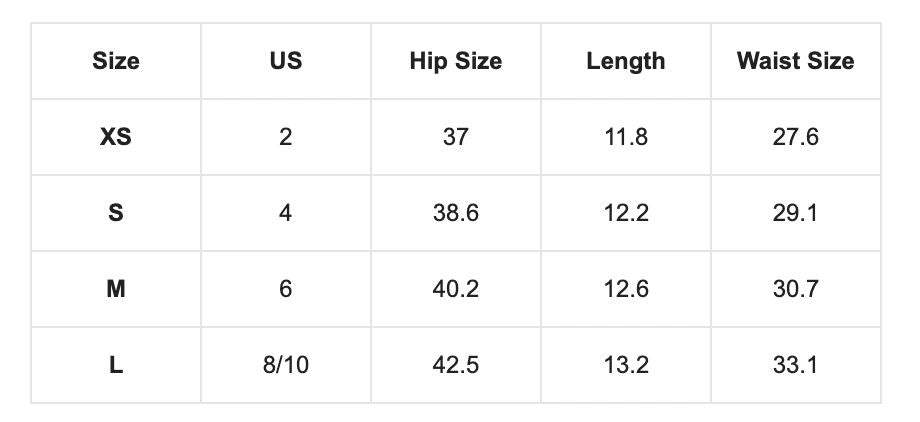
Task: Select the L size row label
Action: pyautogui.click(x=116, y=365)
